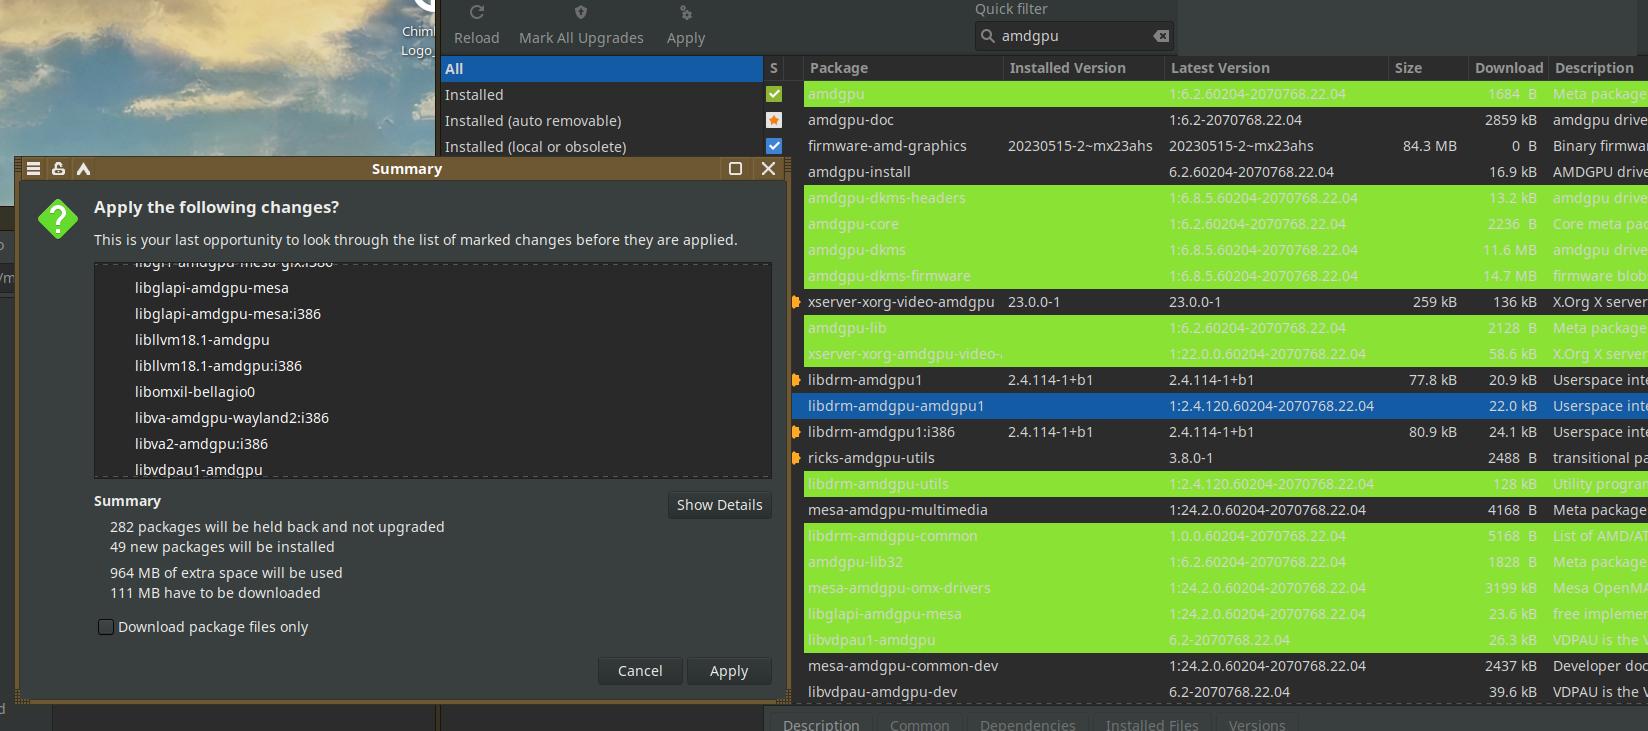Open the Summary window menu icon
The image size is (1648, 731).
33,169
